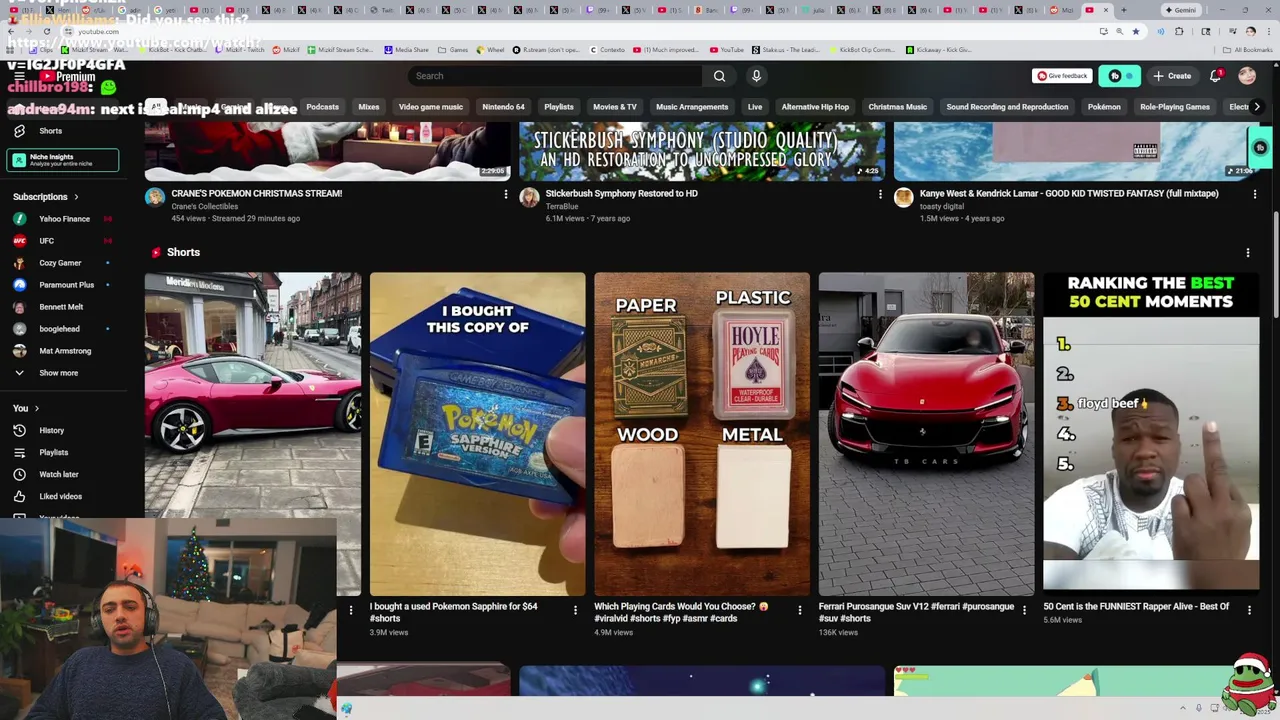Image resolution: width=1280 pixels, height=720 pixels.
Task: Expand the Subscriptions section chevron
Action: pos(76,197)
